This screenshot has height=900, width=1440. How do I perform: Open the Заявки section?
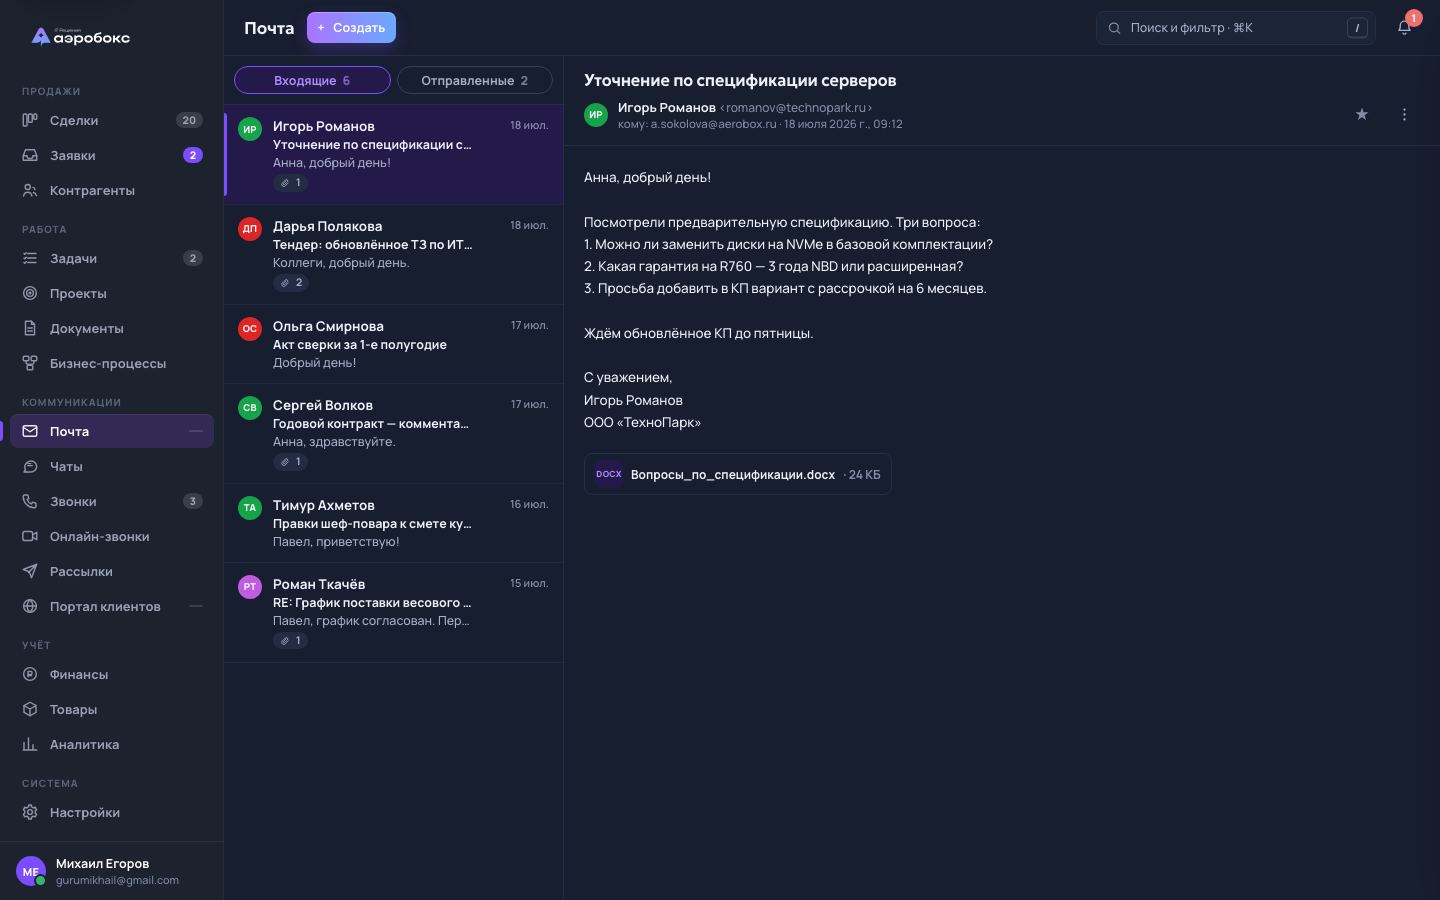(112, 155)
